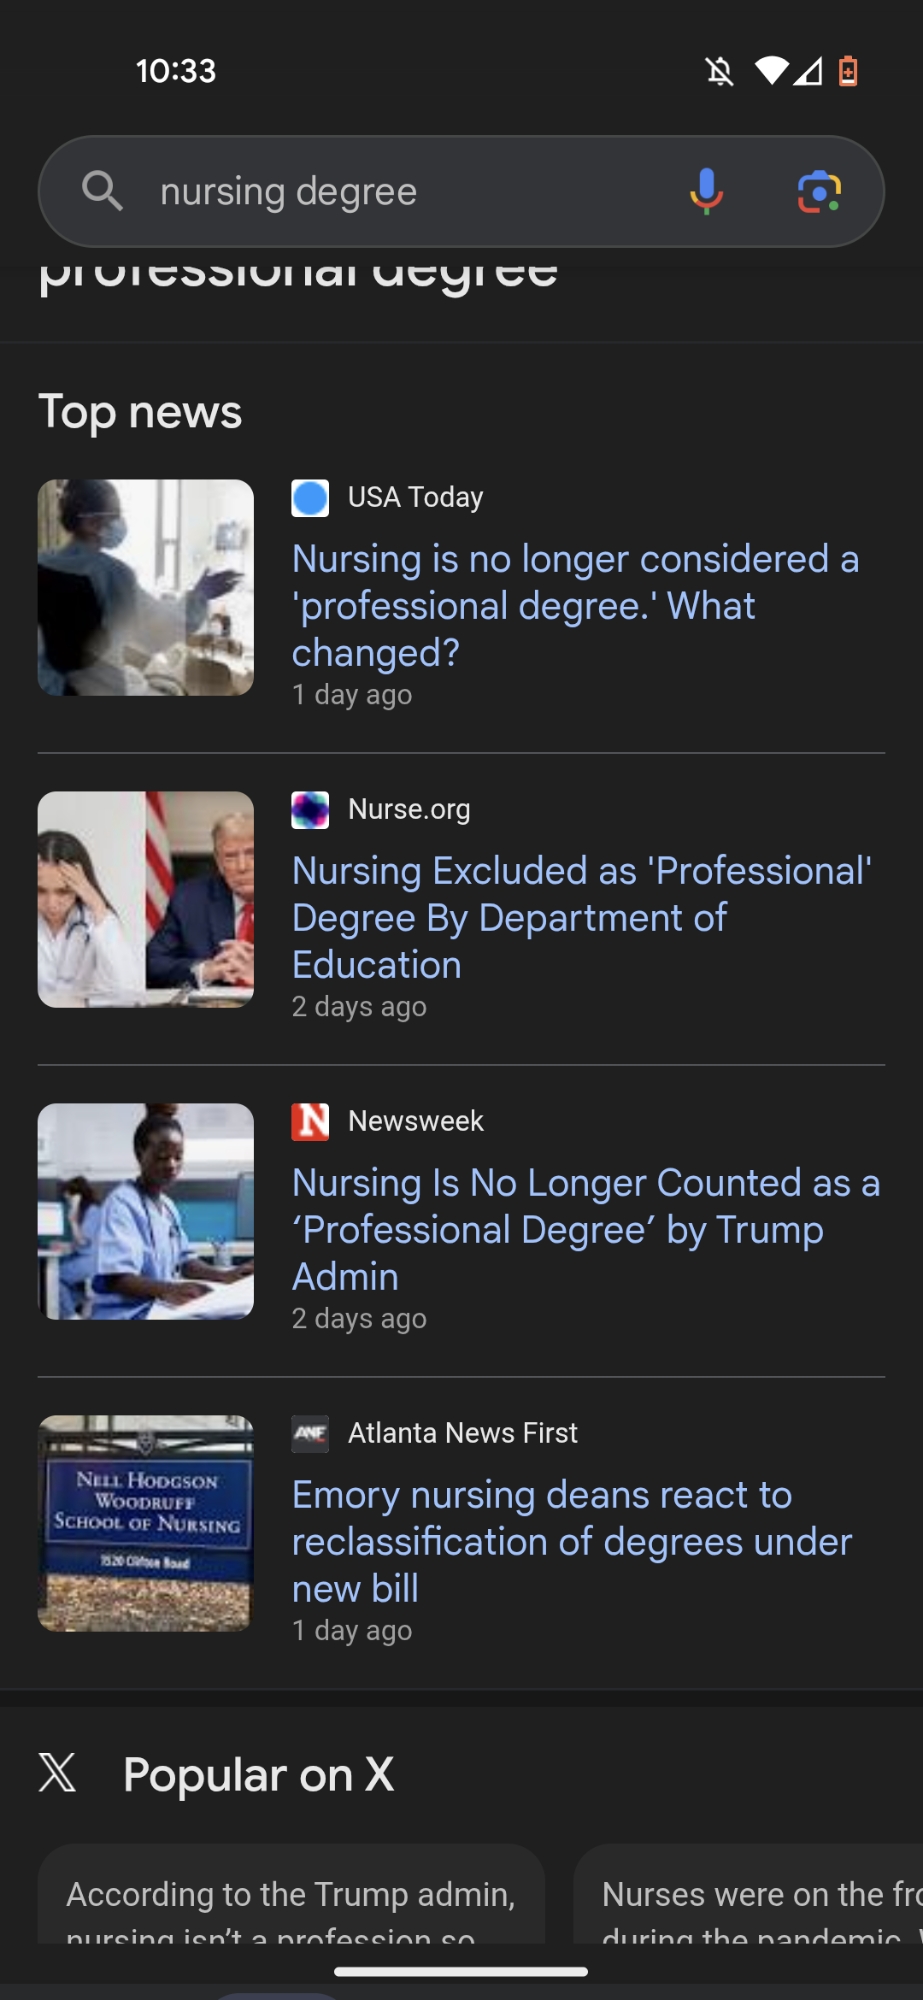Tap the Nurse.org article thumbnail image
This screenshot has width=923, height=2000.
point(146,900)
